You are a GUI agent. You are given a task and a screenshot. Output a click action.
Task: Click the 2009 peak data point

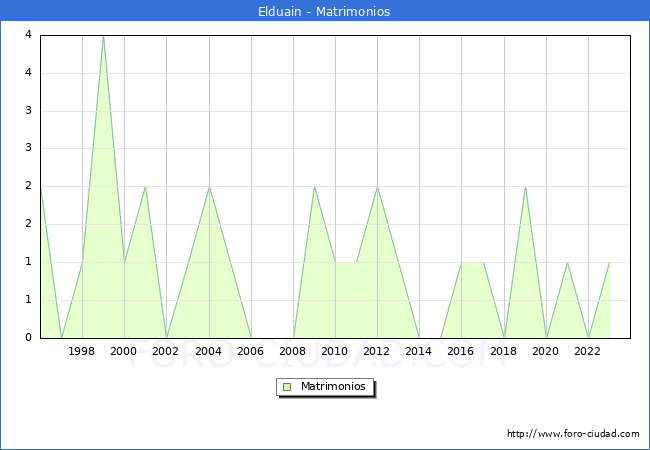314,187
